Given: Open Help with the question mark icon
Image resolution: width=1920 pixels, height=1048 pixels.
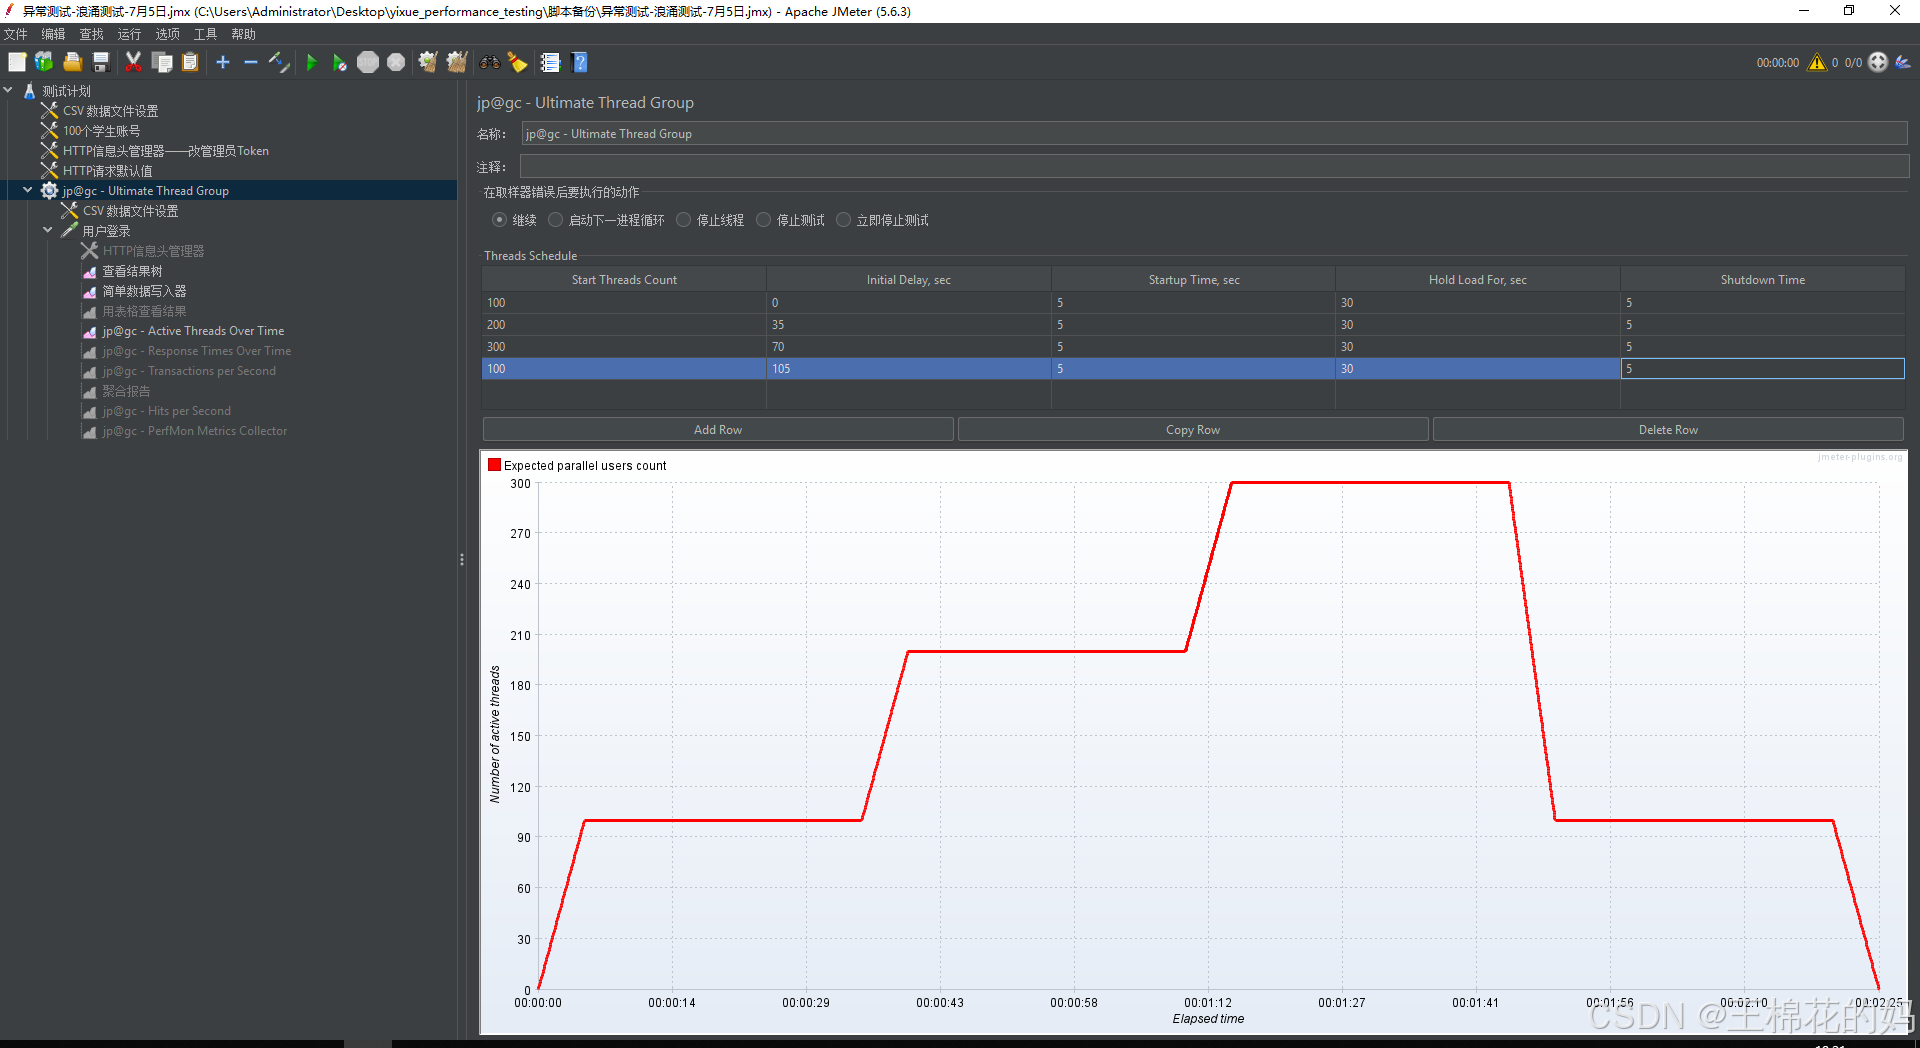Looking at the screenshot, I should 579,62.
